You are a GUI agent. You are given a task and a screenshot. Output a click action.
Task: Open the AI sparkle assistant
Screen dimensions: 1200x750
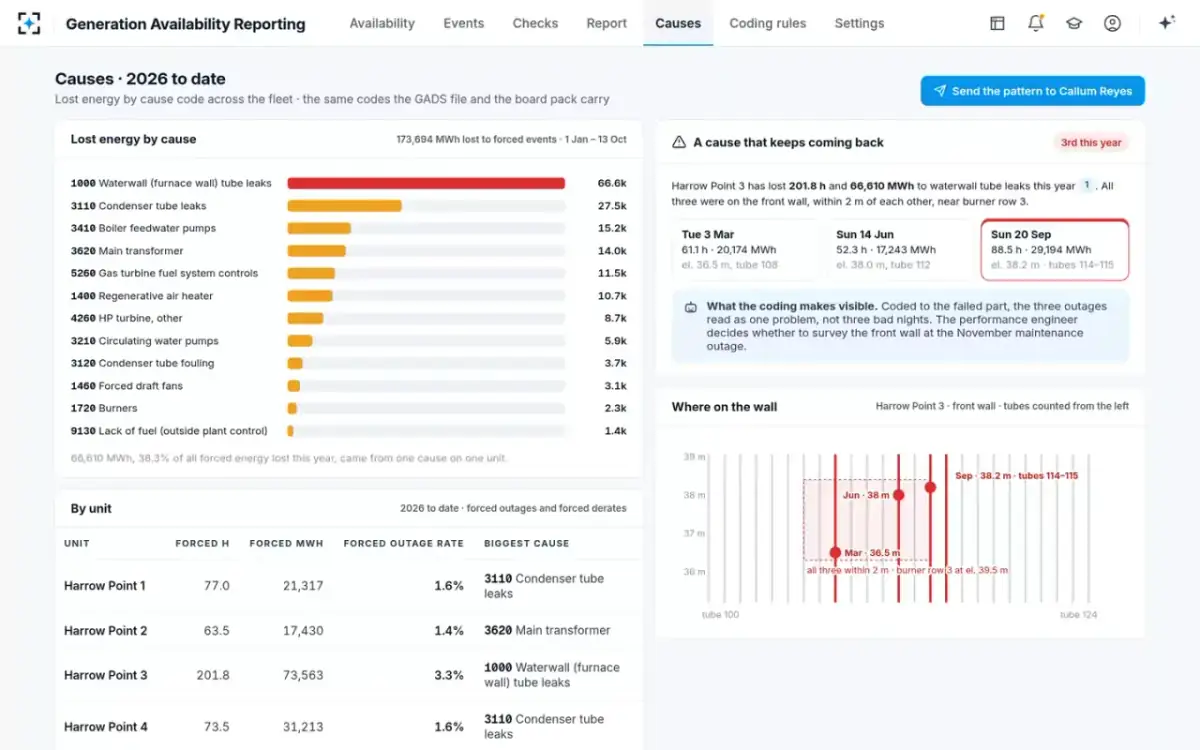(1166, 23)
